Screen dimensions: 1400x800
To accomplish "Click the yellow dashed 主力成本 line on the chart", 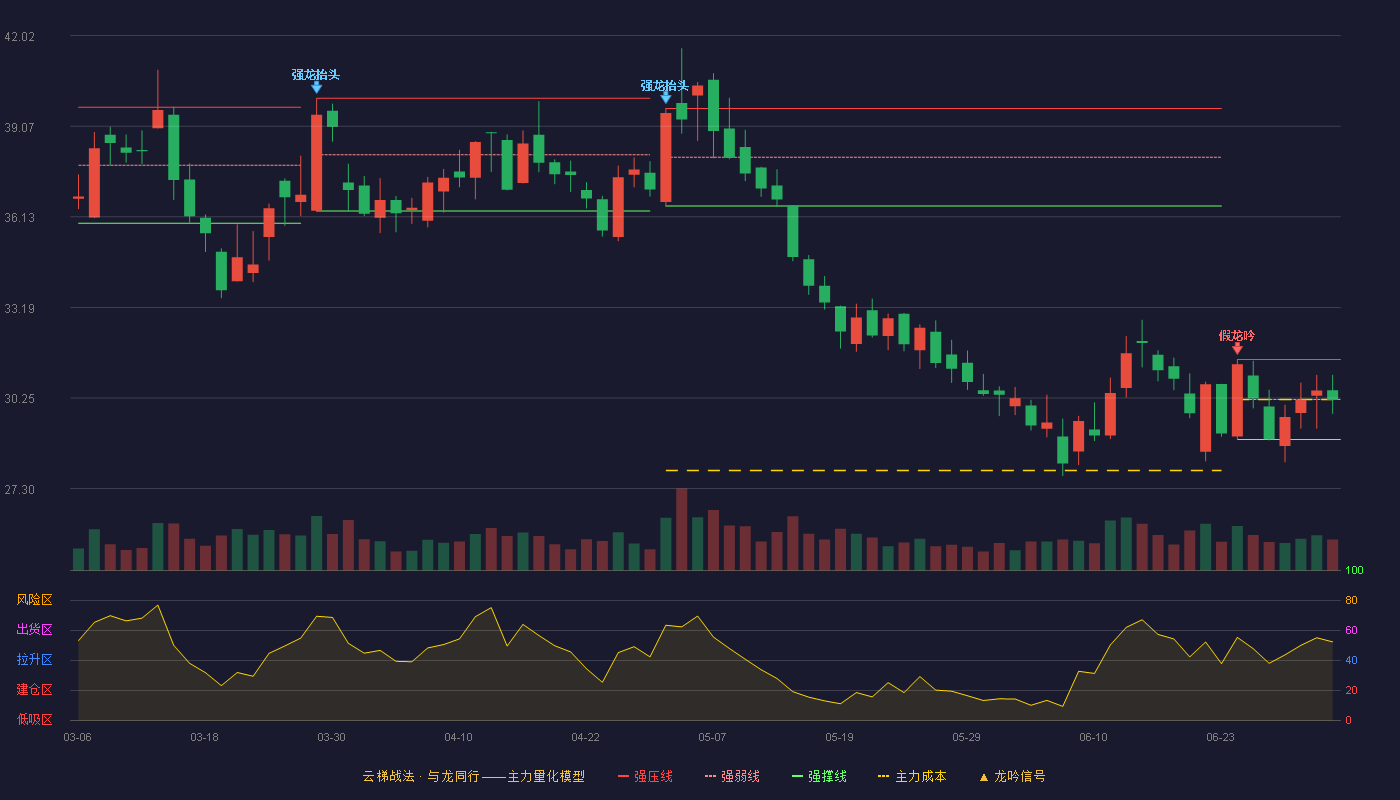I will pos(943,470).
